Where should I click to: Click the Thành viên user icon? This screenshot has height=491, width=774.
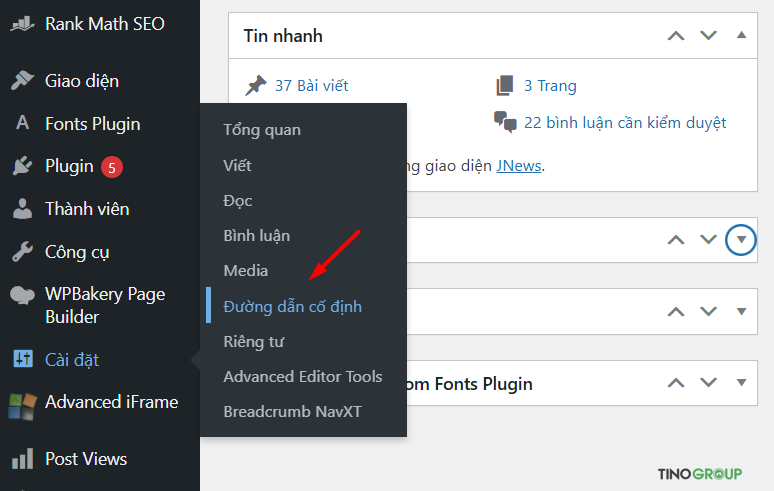point(22,209)
